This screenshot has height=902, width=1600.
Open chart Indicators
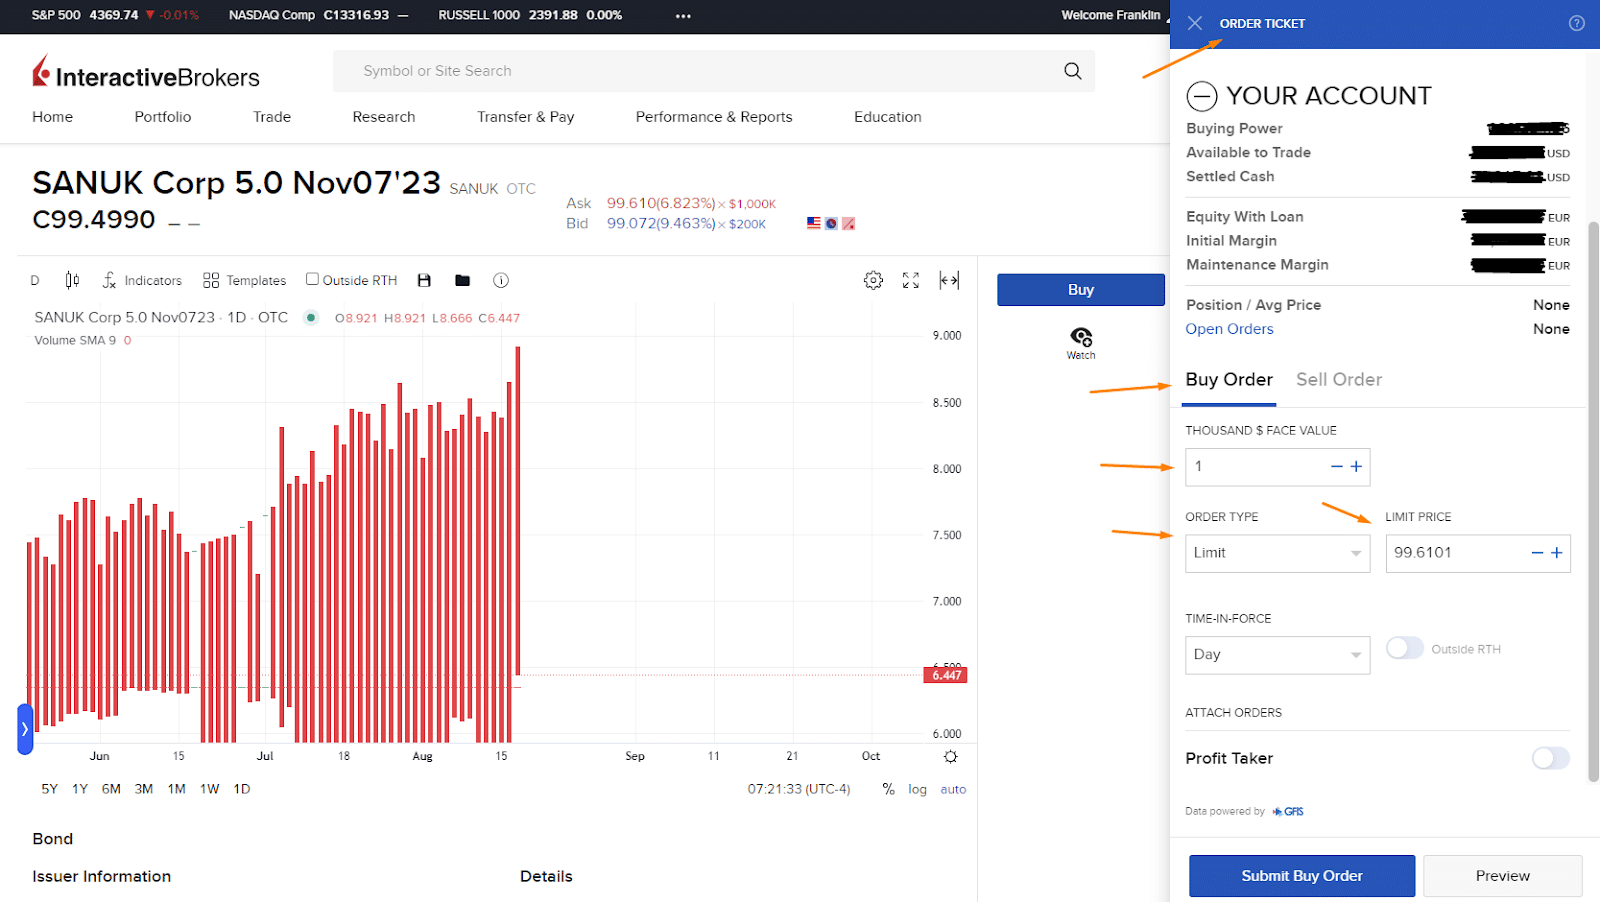[x=142, y=280]
